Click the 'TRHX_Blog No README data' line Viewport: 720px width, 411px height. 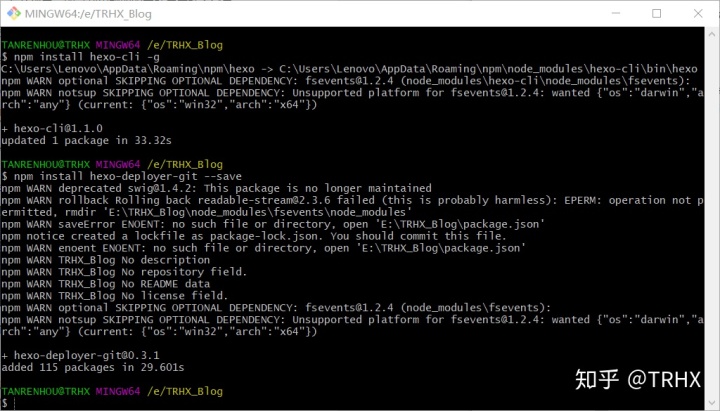point(106,284)
